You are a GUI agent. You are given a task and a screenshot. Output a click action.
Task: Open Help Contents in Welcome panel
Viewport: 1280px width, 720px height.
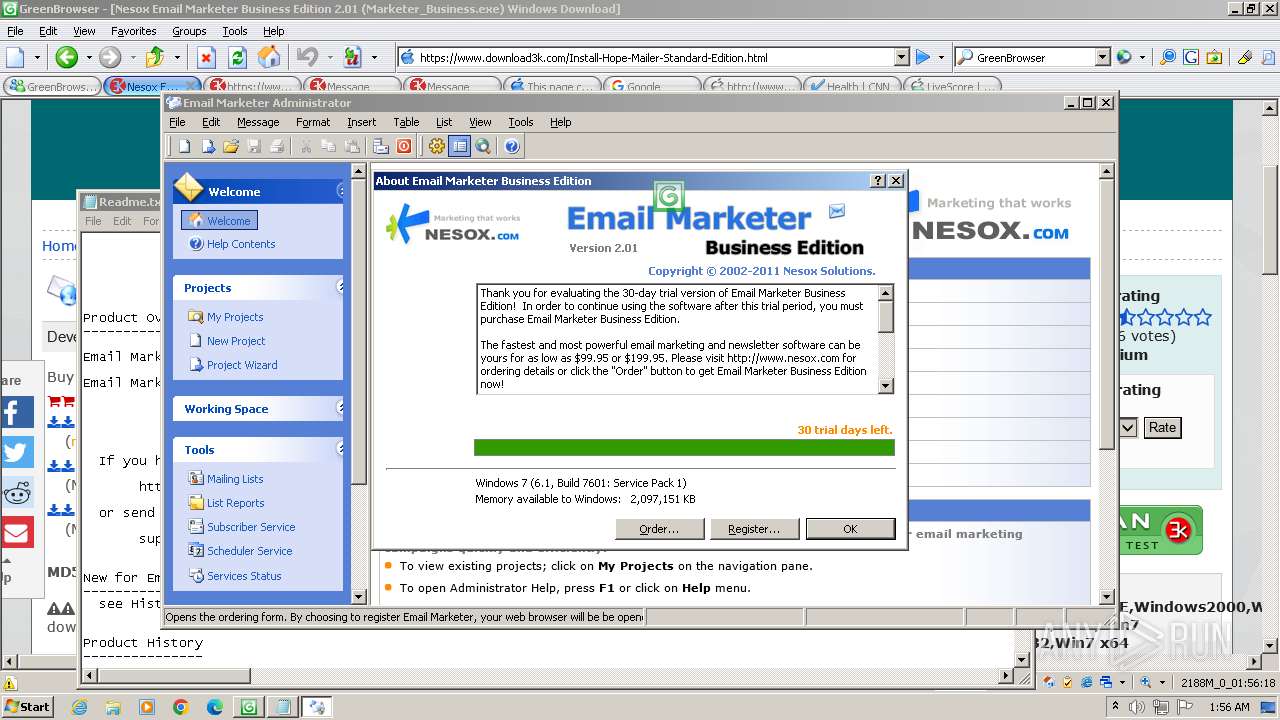pyautogui.click(x=241, y=244)
